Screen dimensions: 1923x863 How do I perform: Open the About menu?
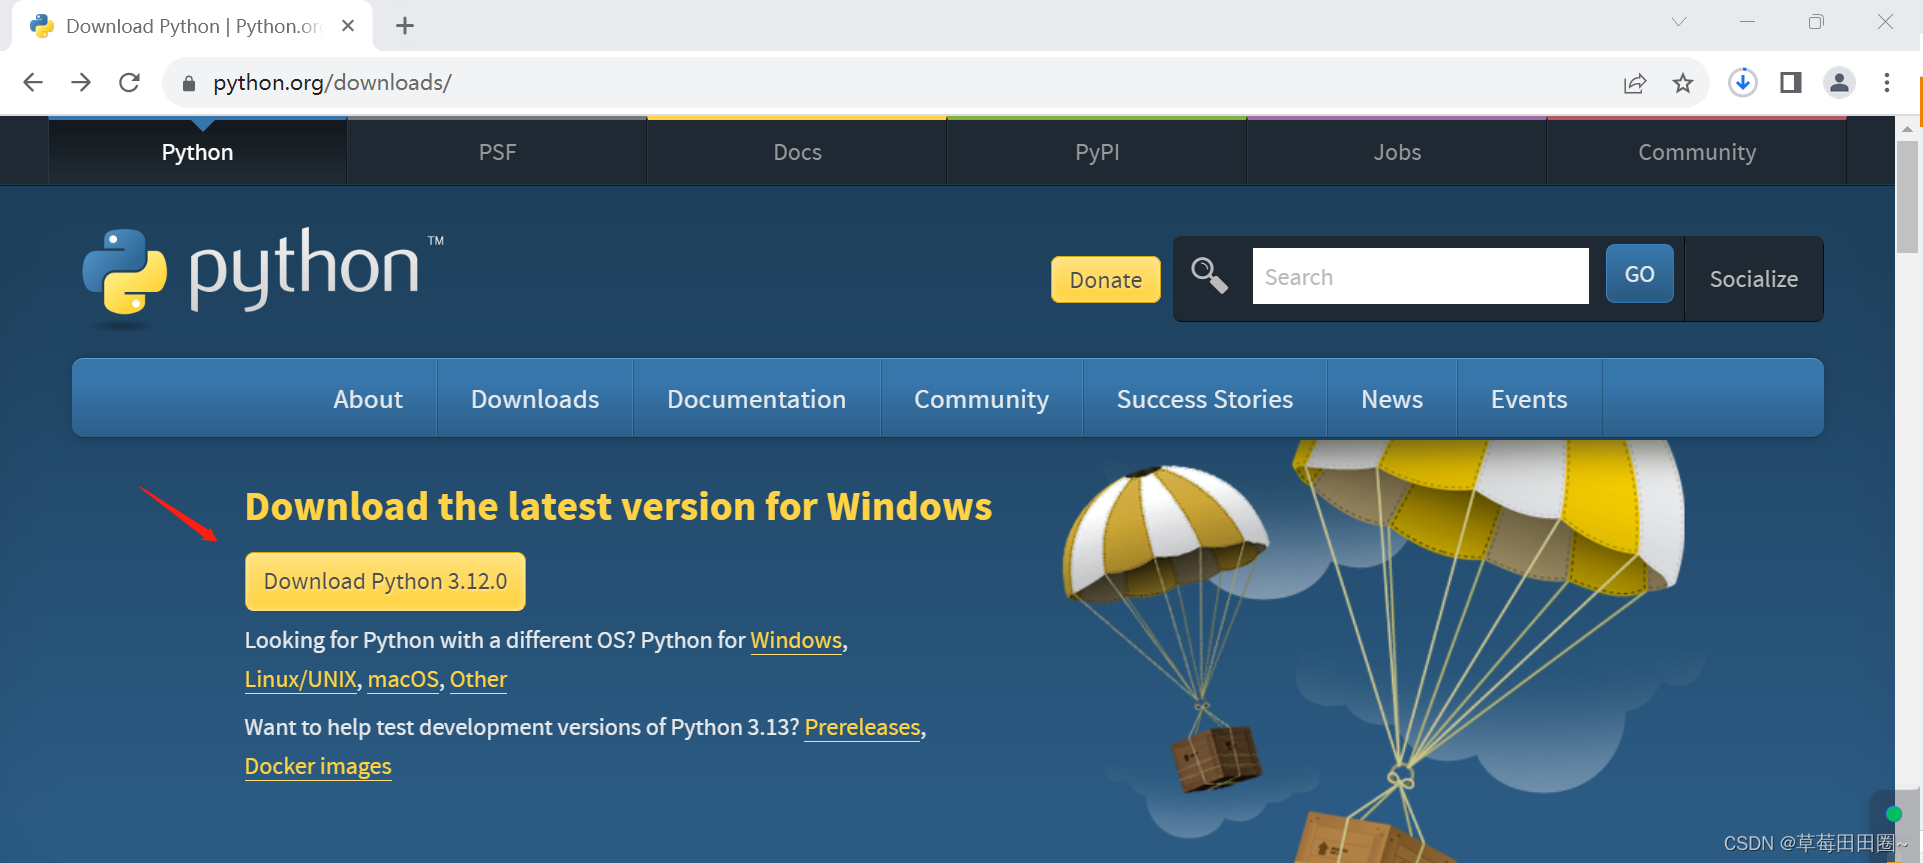tap(368, 399)
